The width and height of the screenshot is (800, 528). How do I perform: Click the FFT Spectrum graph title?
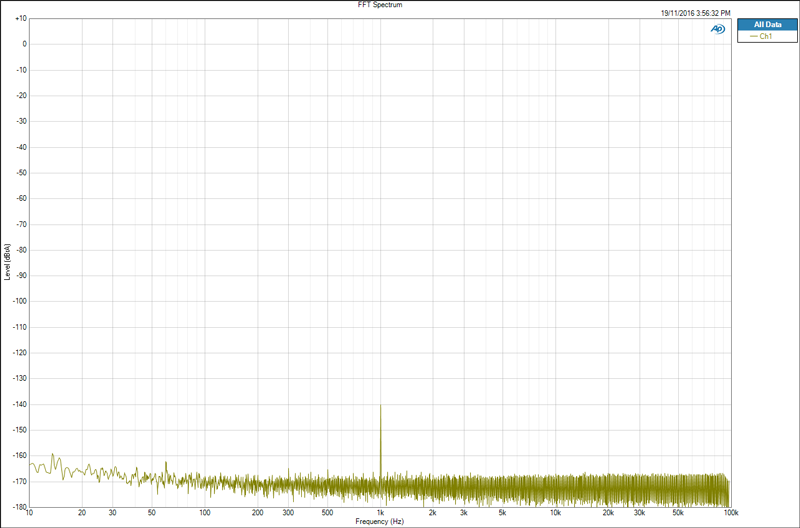(380, 5)
